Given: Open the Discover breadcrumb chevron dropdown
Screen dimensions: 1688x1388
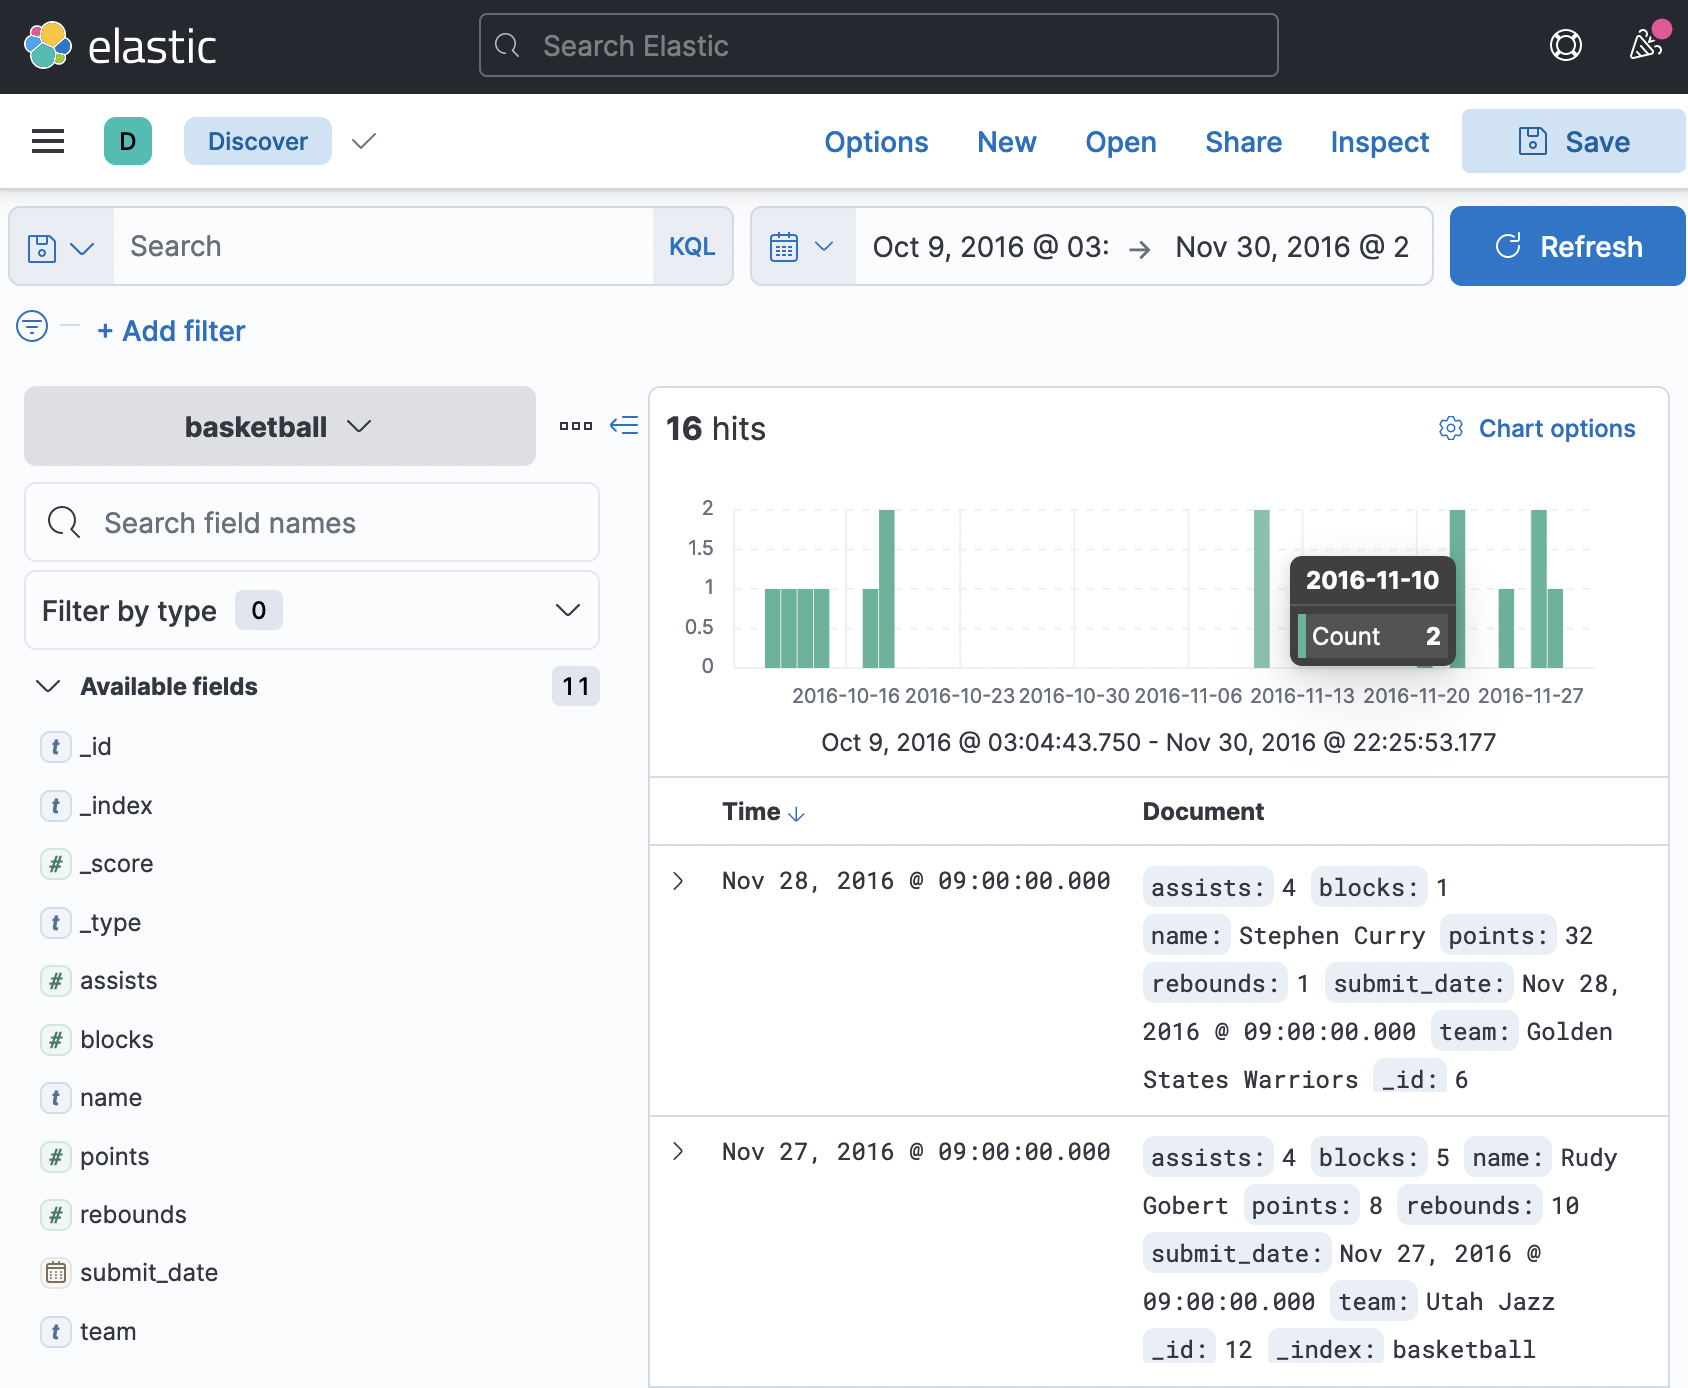Looking at the screenshot, I should (x=364, y=141).
